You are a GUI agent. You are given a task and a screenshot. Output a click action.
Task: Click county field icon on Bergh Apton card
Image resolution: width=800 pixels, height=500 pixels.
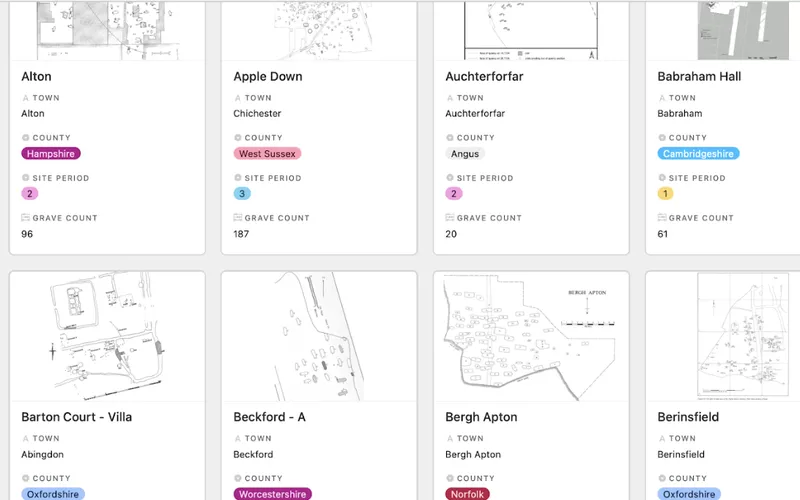click(450, 478)
